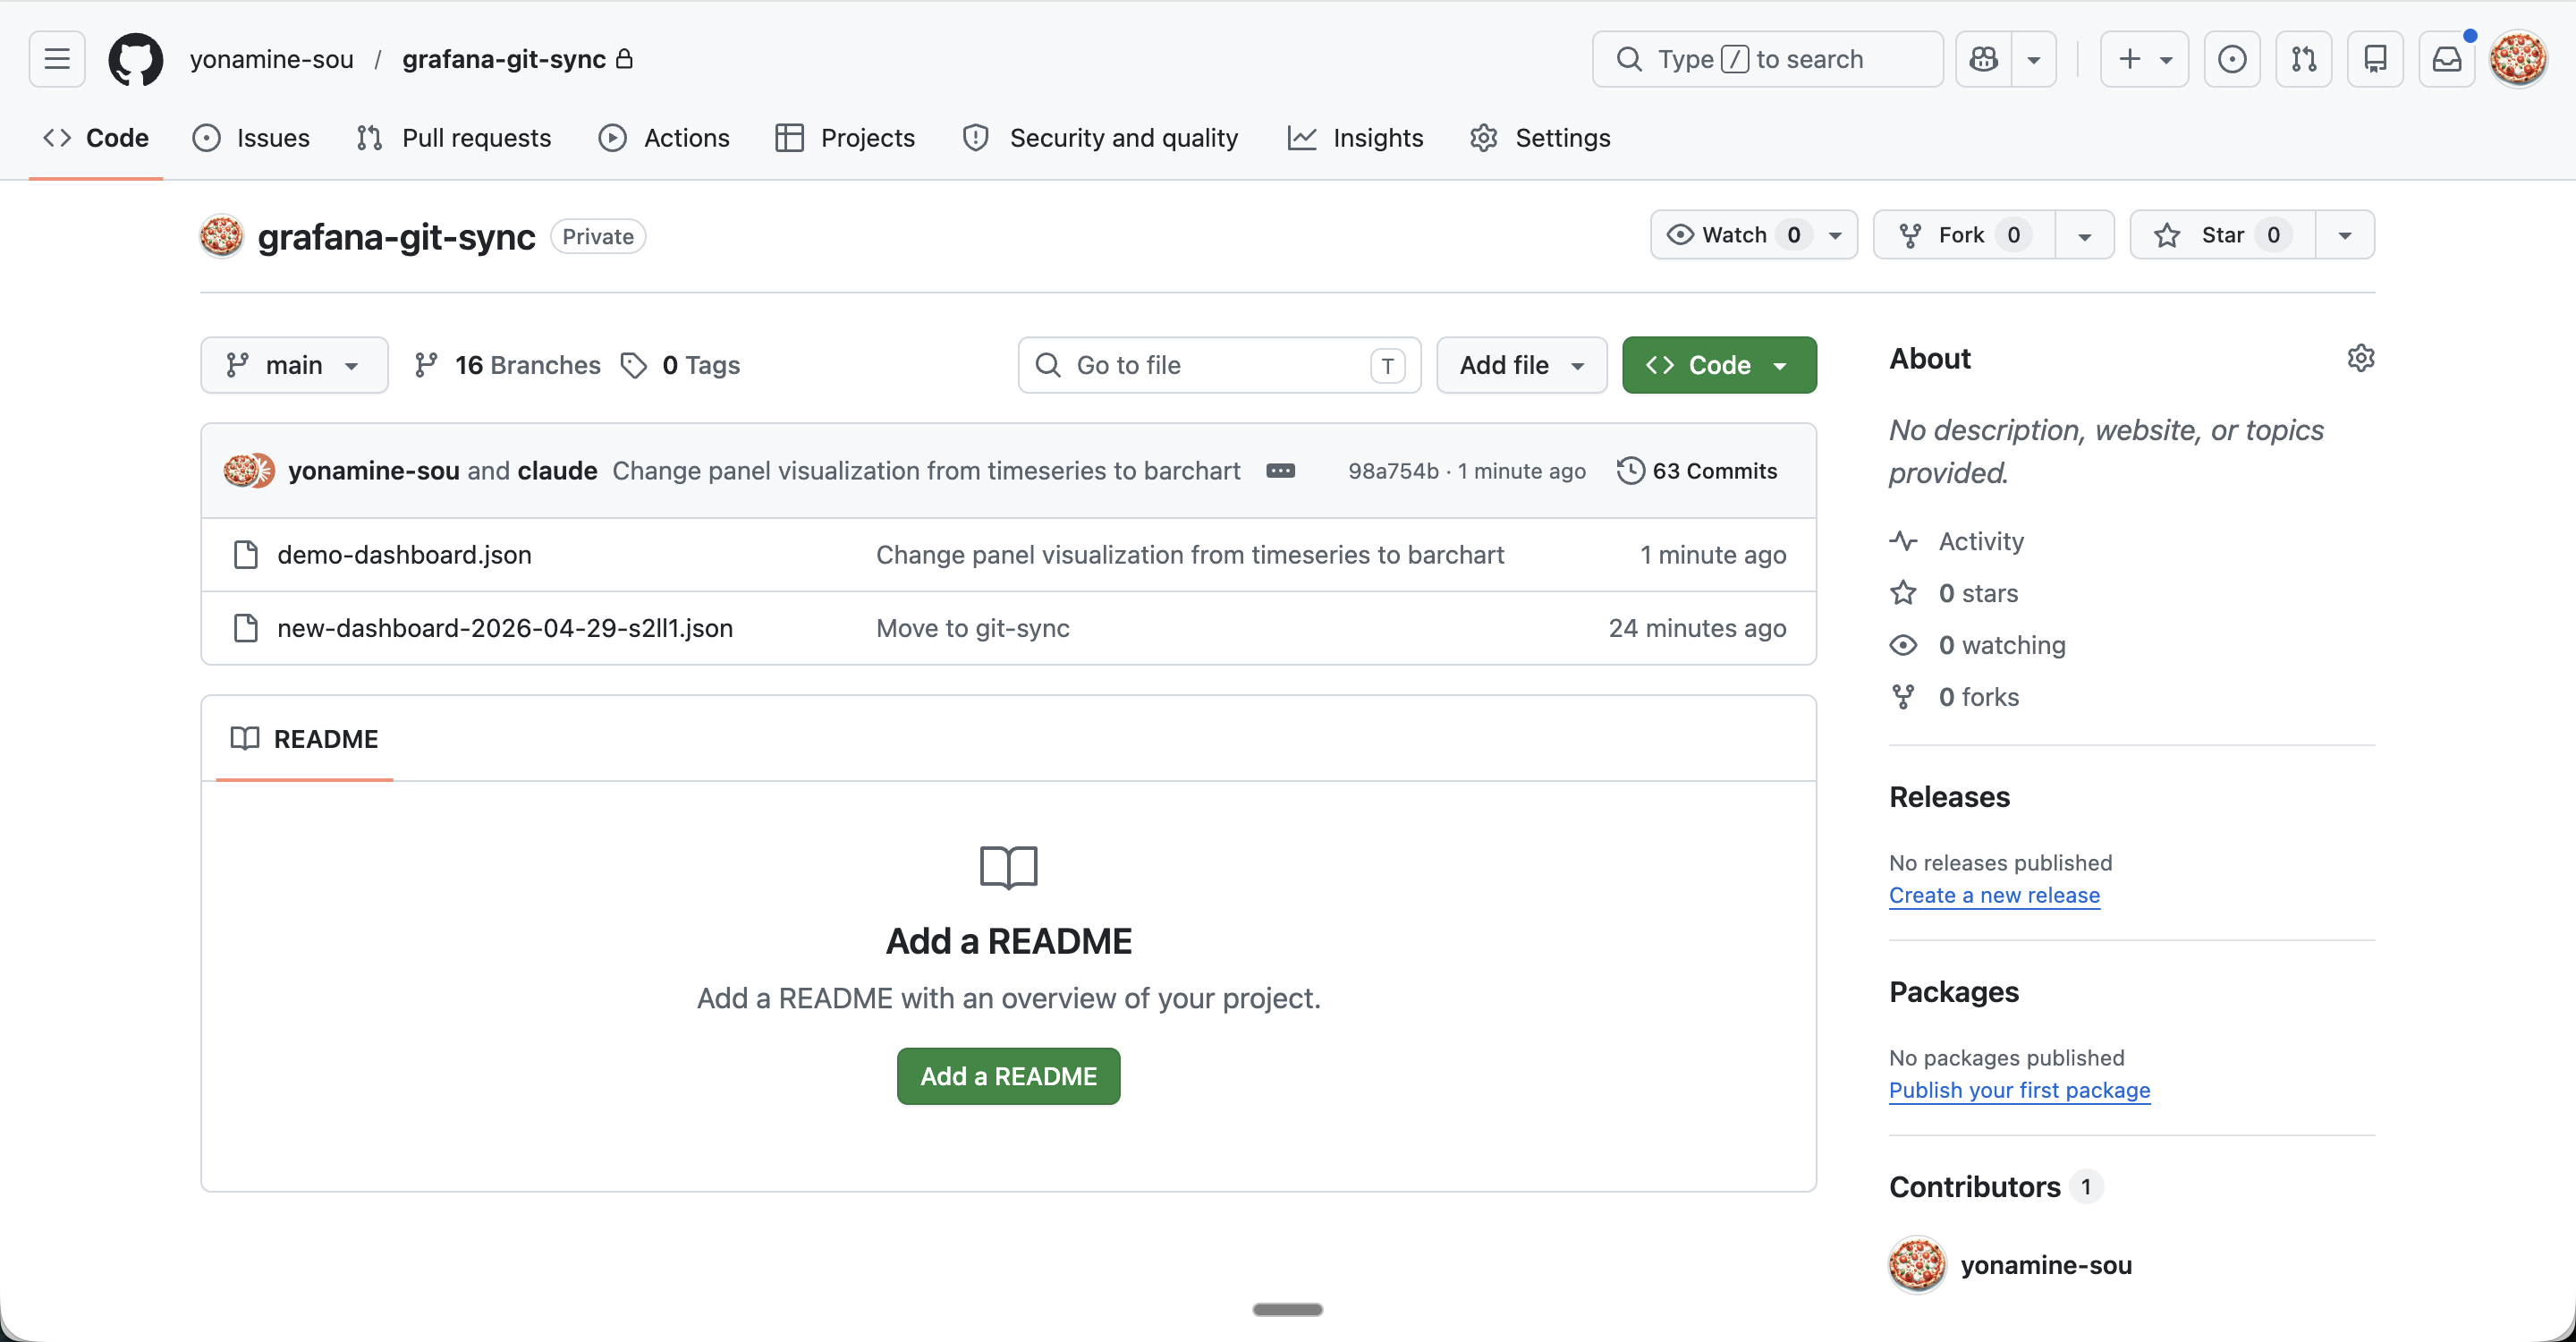Watch the repository for notifications
Viewport: 2576px width, 1342px height.
click(x=1735, y=235)
